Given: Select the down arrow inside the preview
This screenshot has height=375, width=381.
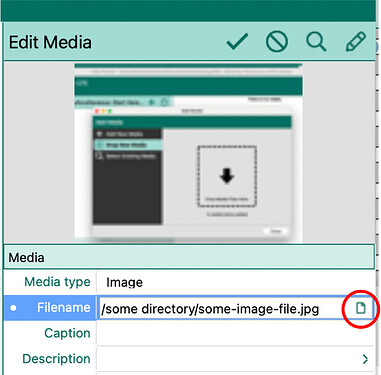Looking at the screenshot, I should tap(227, 176).
